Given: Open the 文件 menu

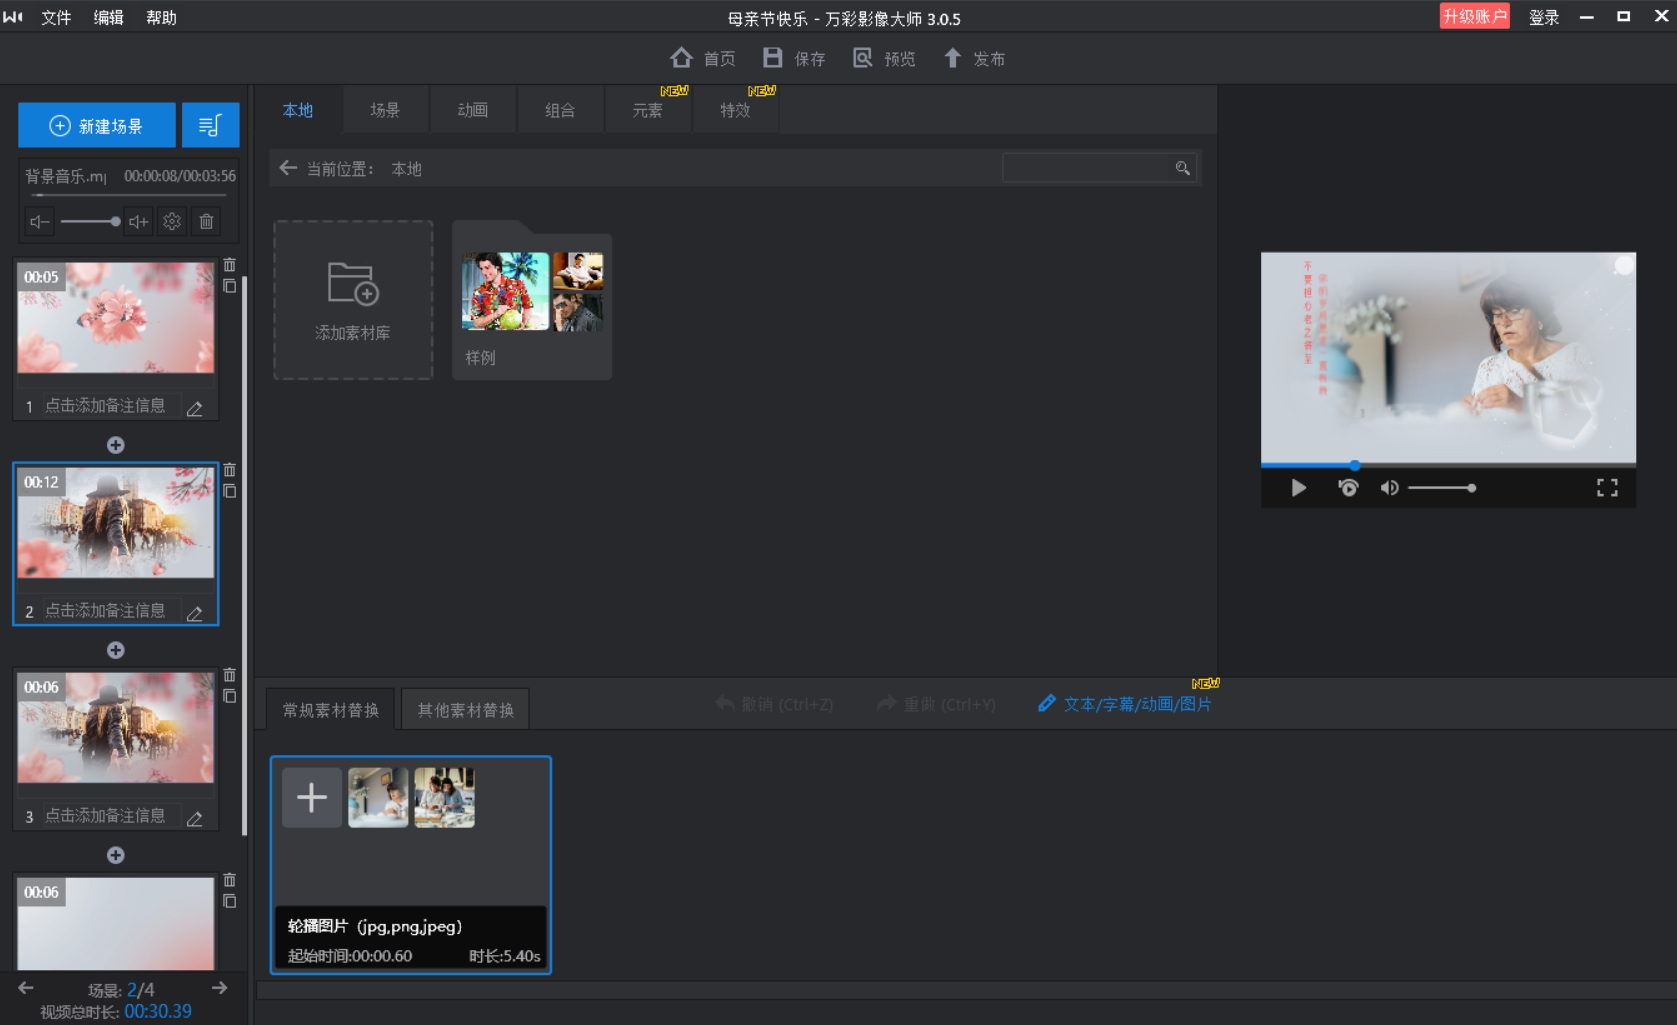Looking at the screenshot, I should [56, 17].
